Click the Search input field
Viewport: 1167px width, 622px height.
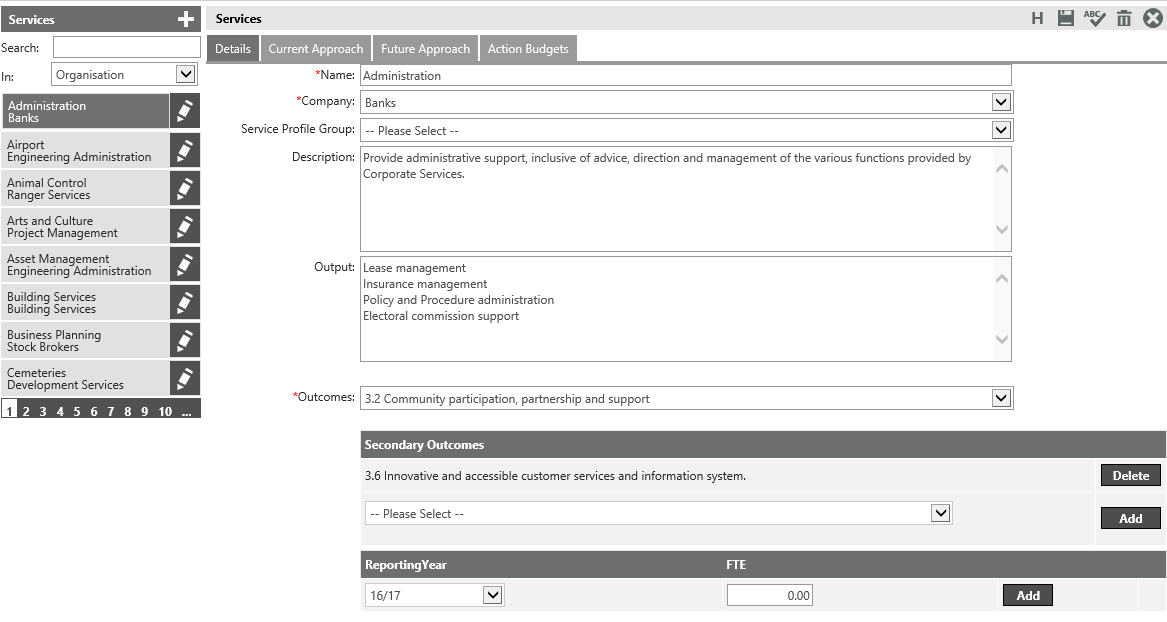click(127, 47)
